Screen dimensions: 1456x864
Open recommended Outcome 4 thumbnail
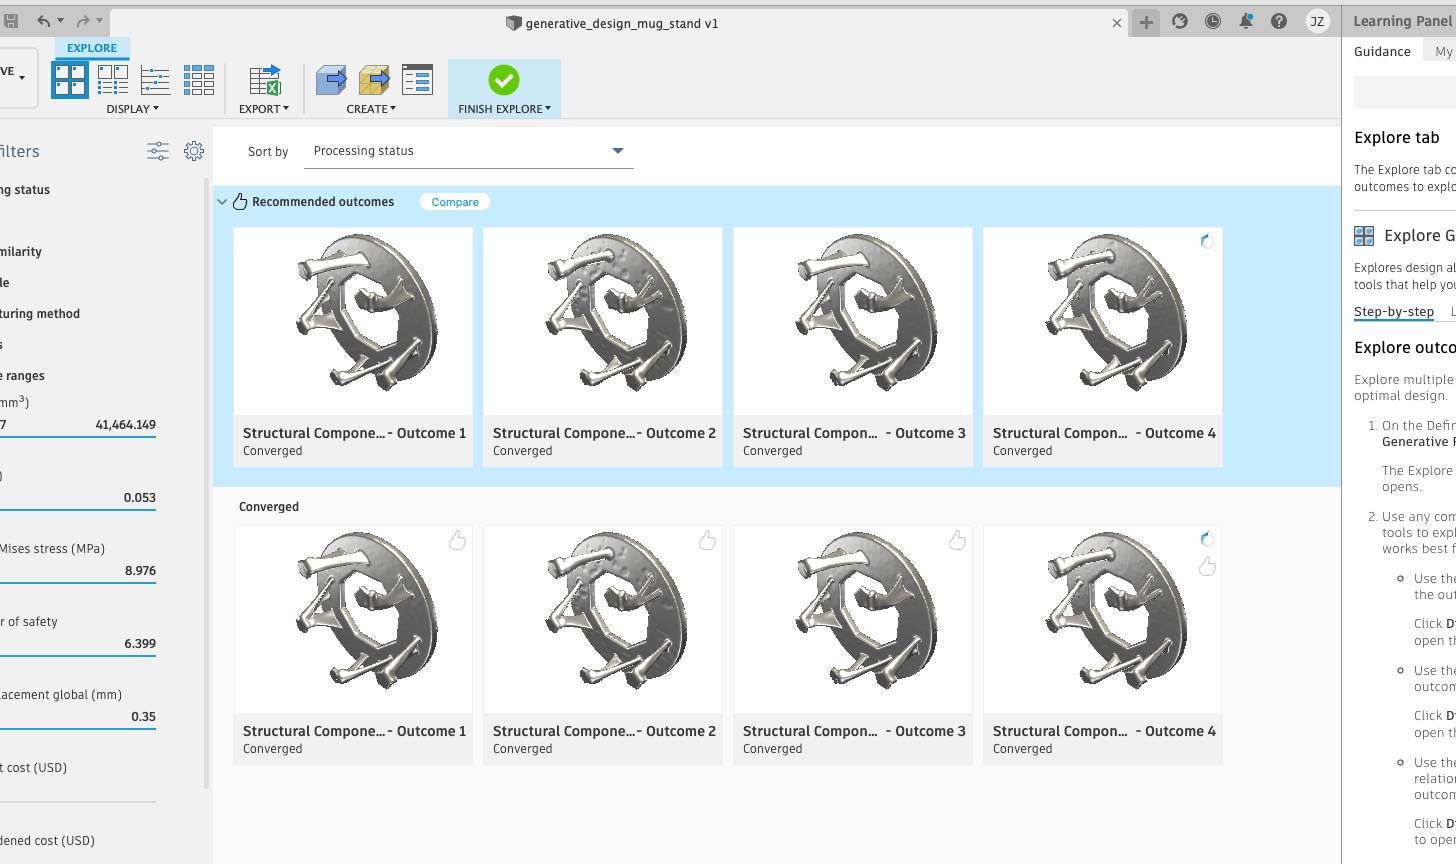(1103, 321)
